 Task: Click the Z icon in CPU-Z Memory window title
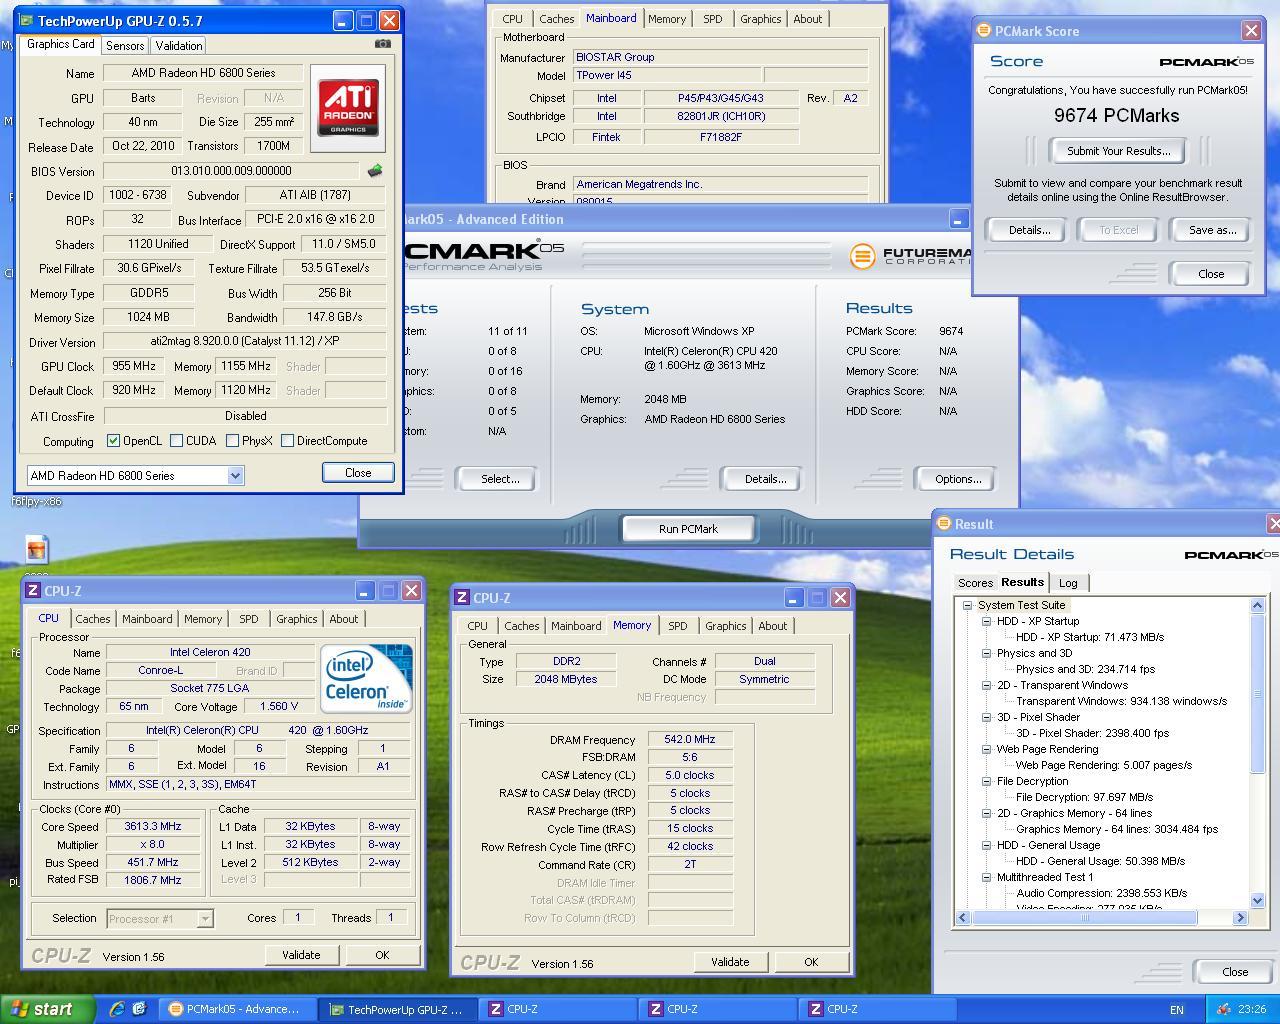tap(462, 598)
